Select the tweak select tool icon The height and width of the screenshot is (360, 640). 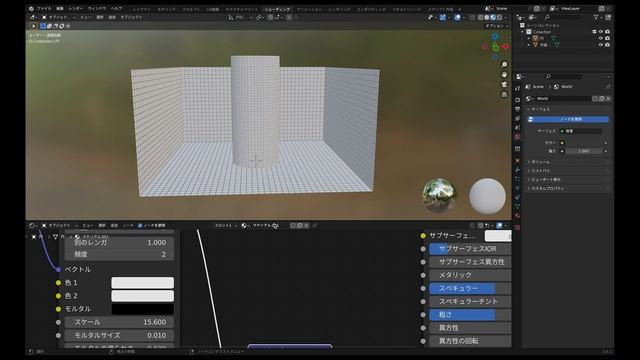tap(33, 26)
